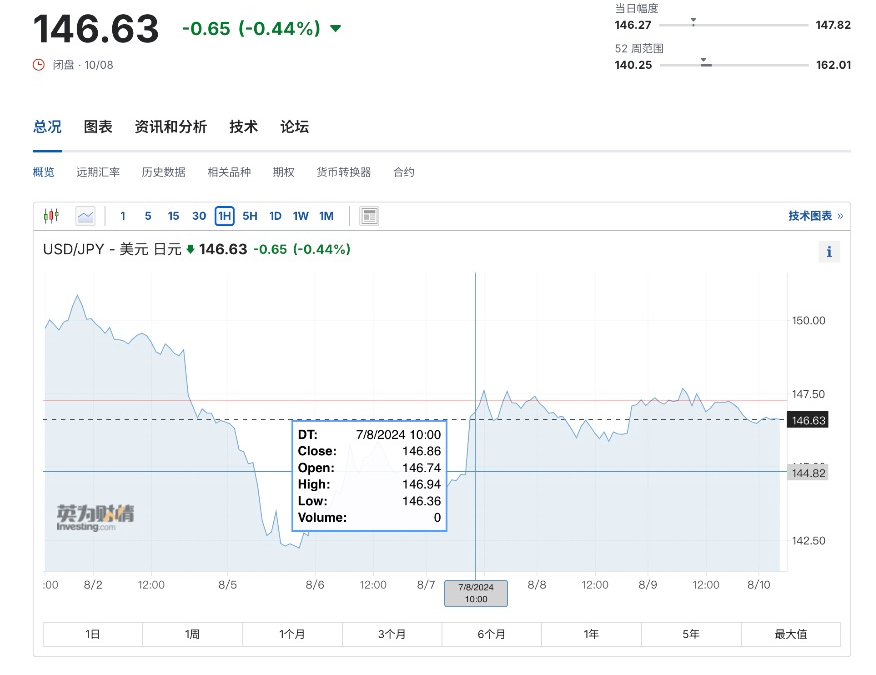
Task: Open the 货币转换器 sub-tab
Action: coord(344,172)
